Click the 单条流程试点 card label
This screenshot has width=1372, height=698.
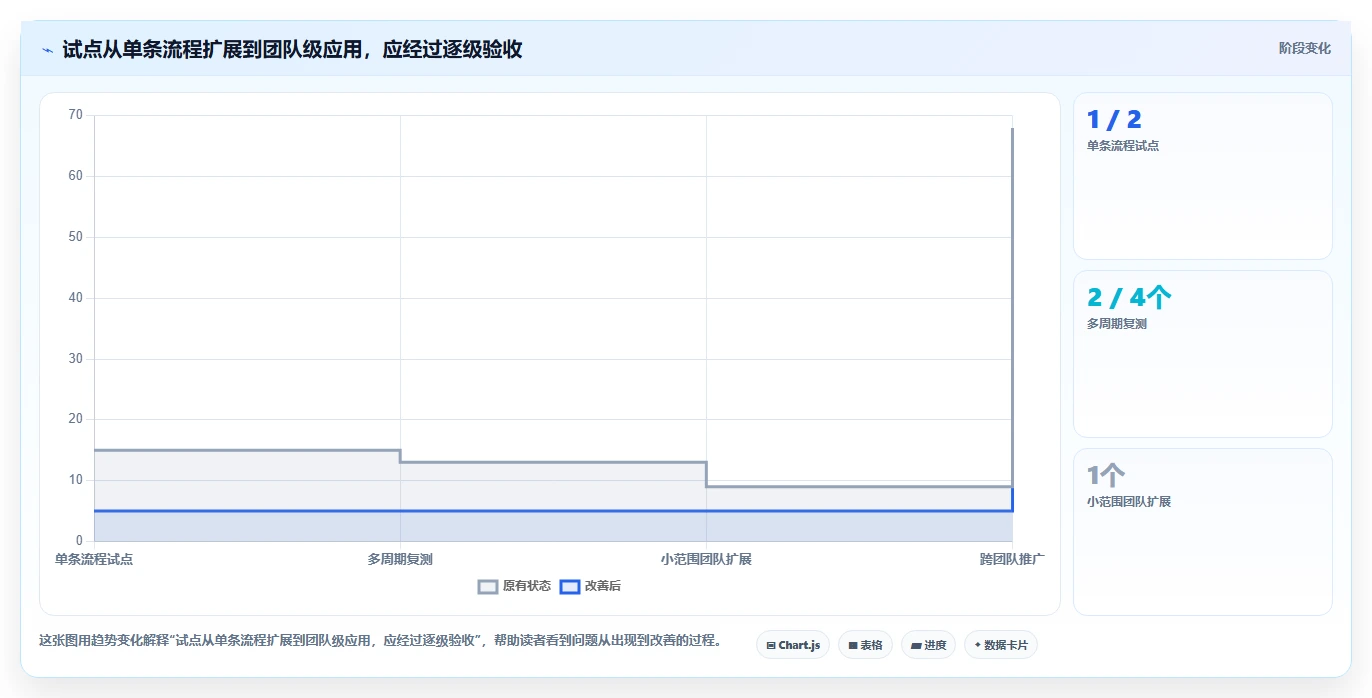pyautogui.click(x=1123, y=146)
